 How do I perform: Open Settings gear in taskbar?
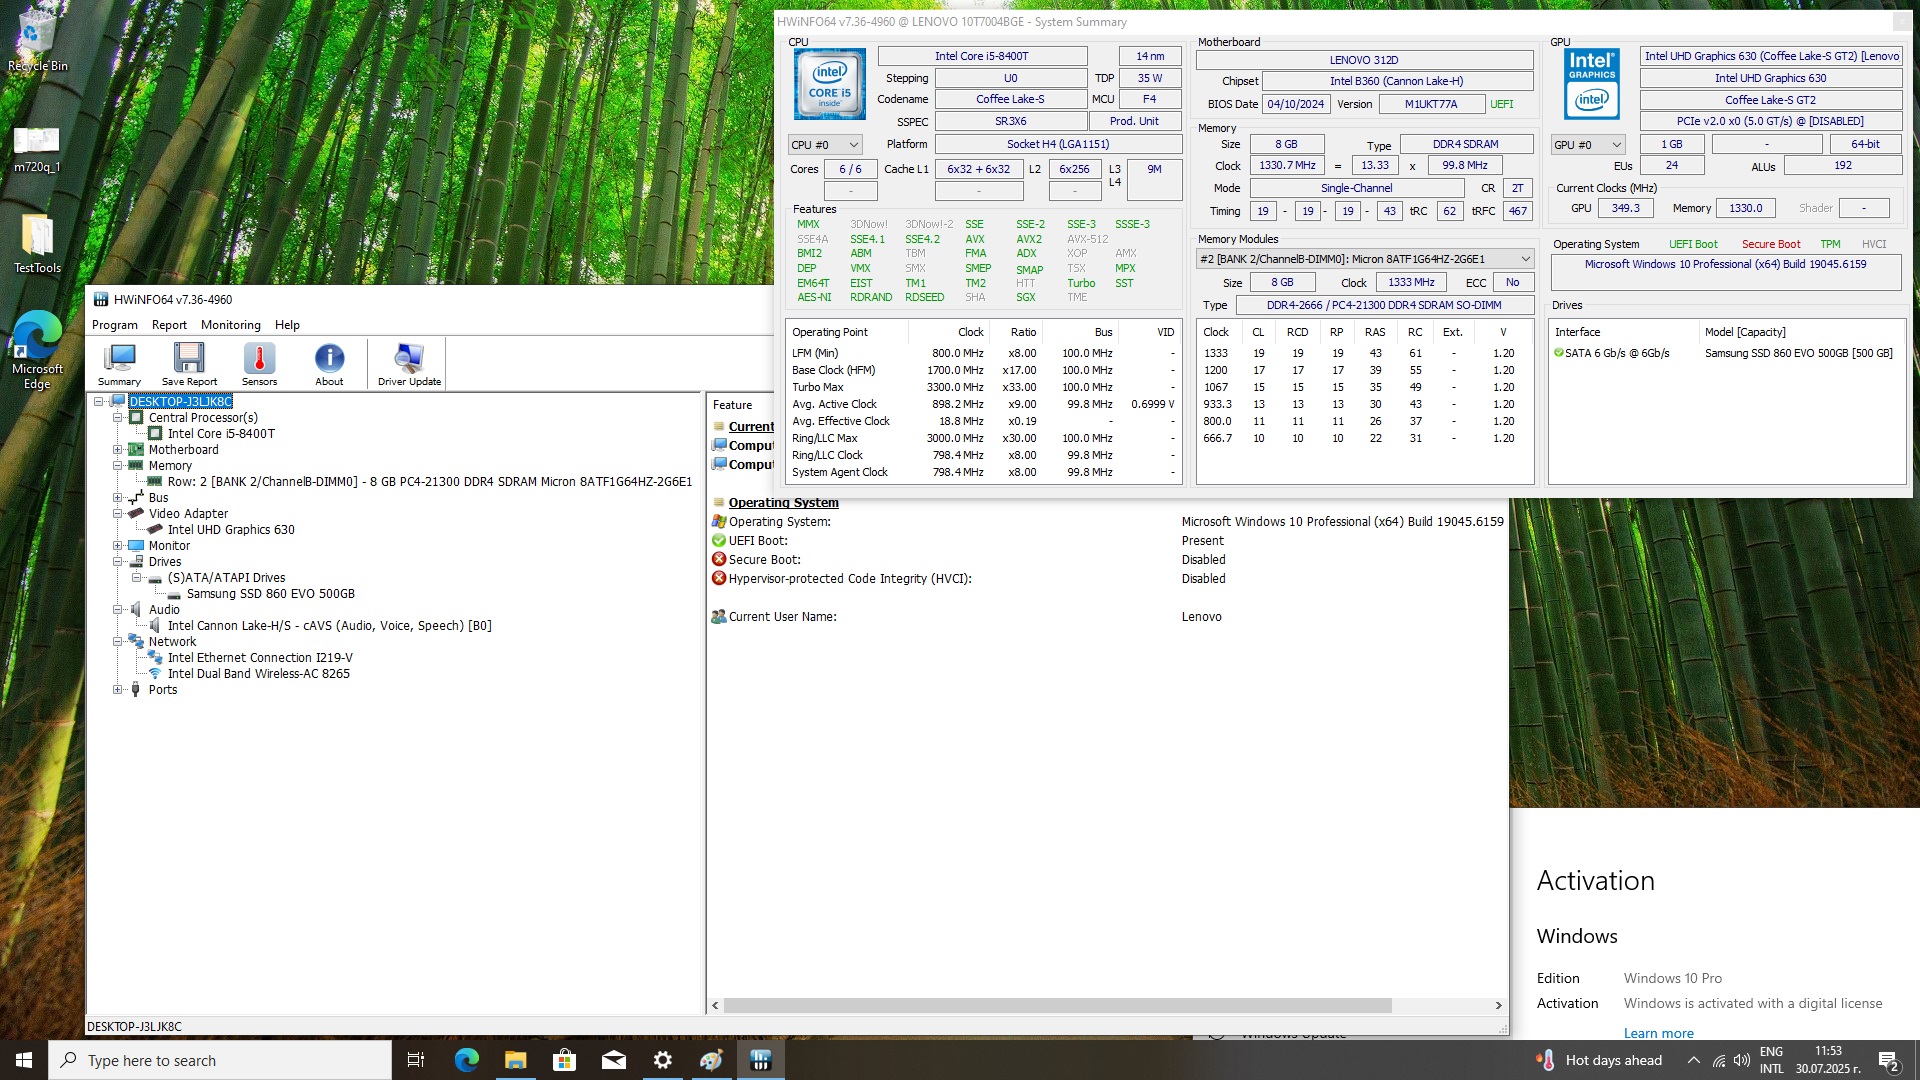662,1060
